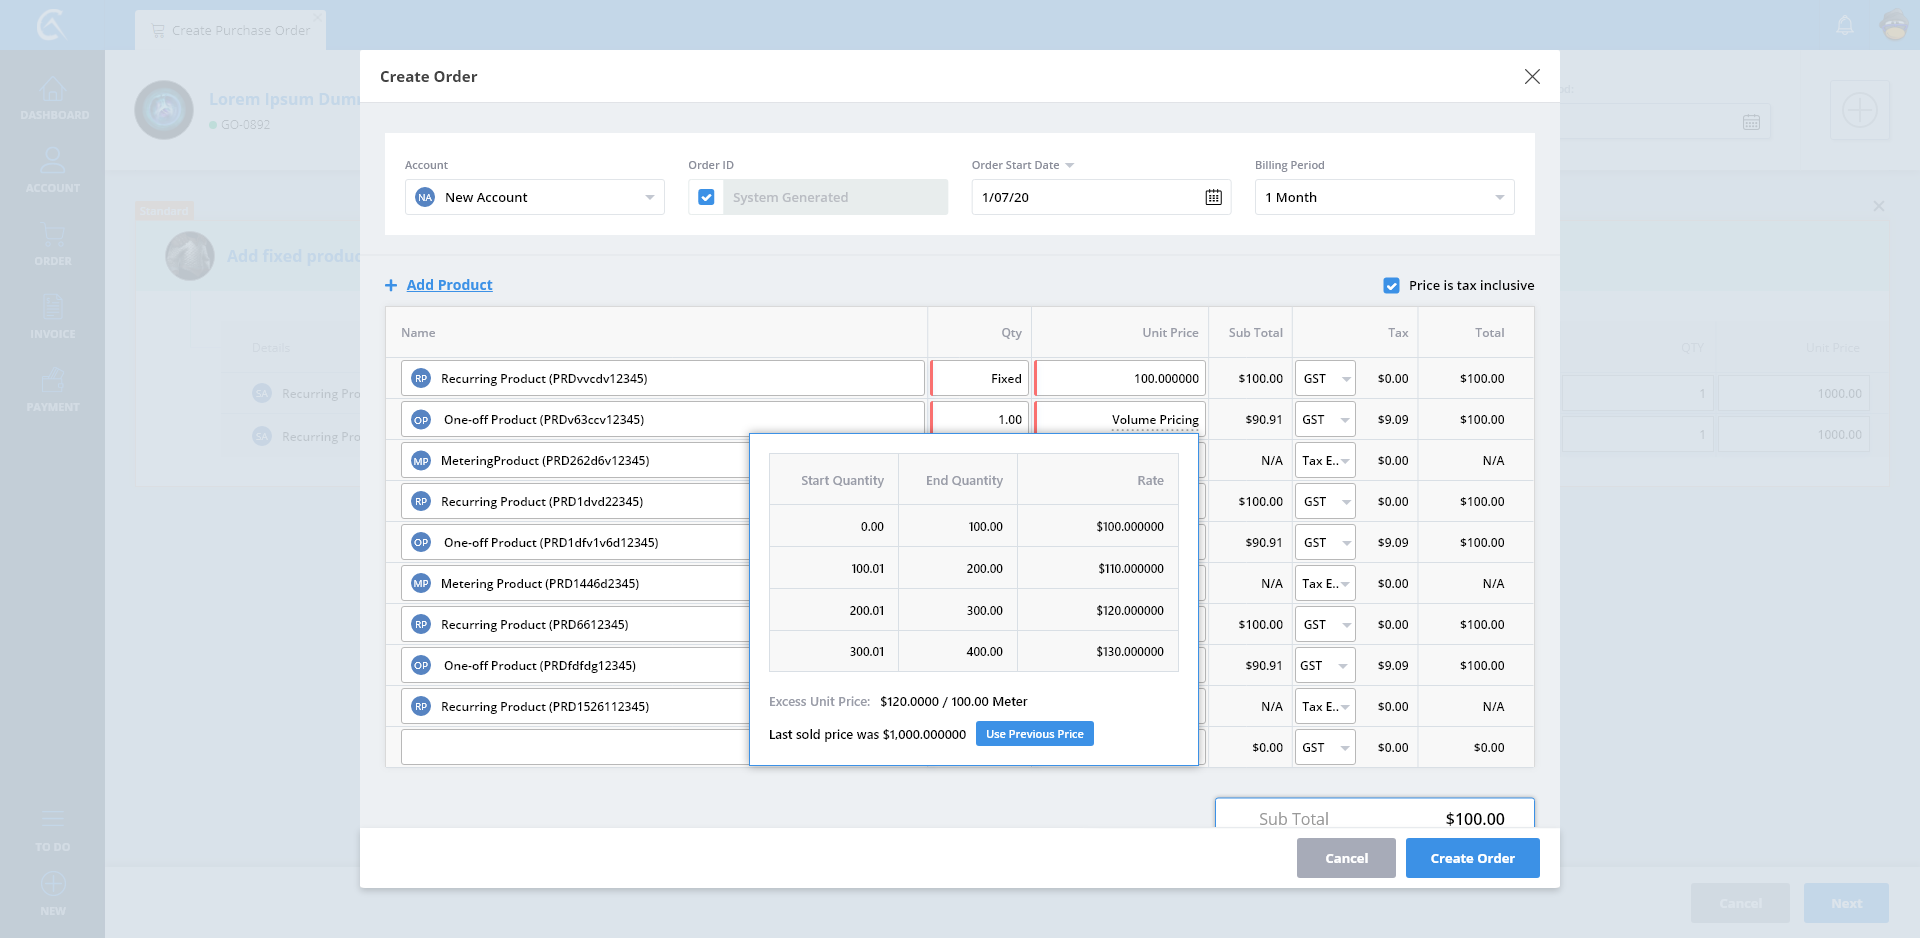This screenshot has height=938, width=1920.
Task: Click the OP icon for One-off Product PRDv63ccv12345
Action: [x=421, y=420]
